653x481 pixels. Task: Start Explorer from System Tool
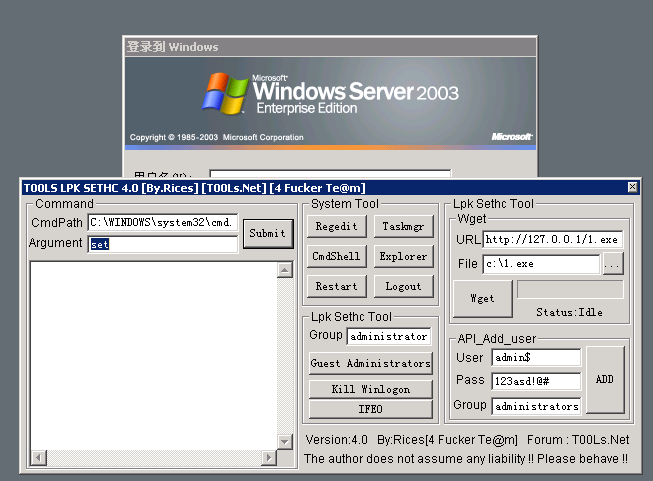(403, 257)
